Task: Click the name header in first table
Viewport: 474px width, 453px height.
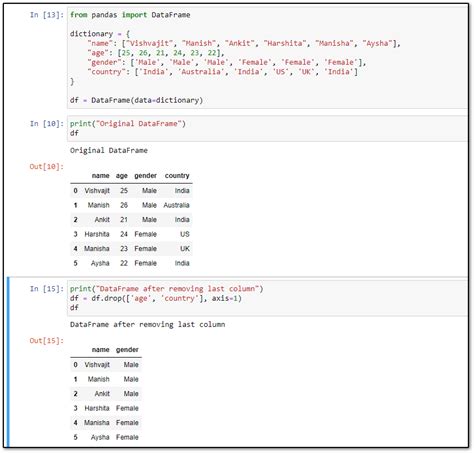Action: click(100, 176)
